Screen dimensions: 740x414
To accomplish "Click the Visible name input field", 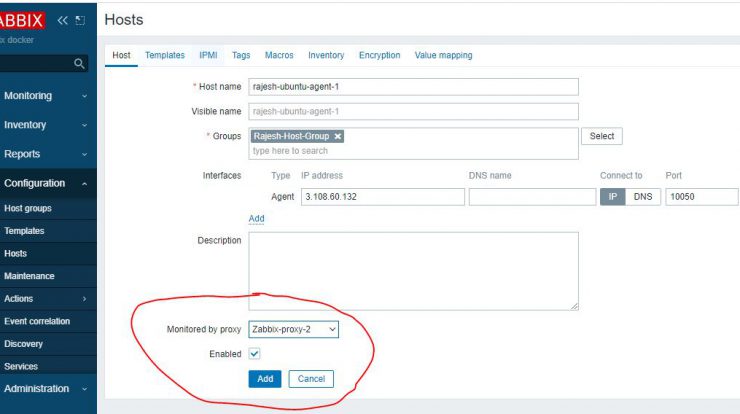I will tap(413, 111).
